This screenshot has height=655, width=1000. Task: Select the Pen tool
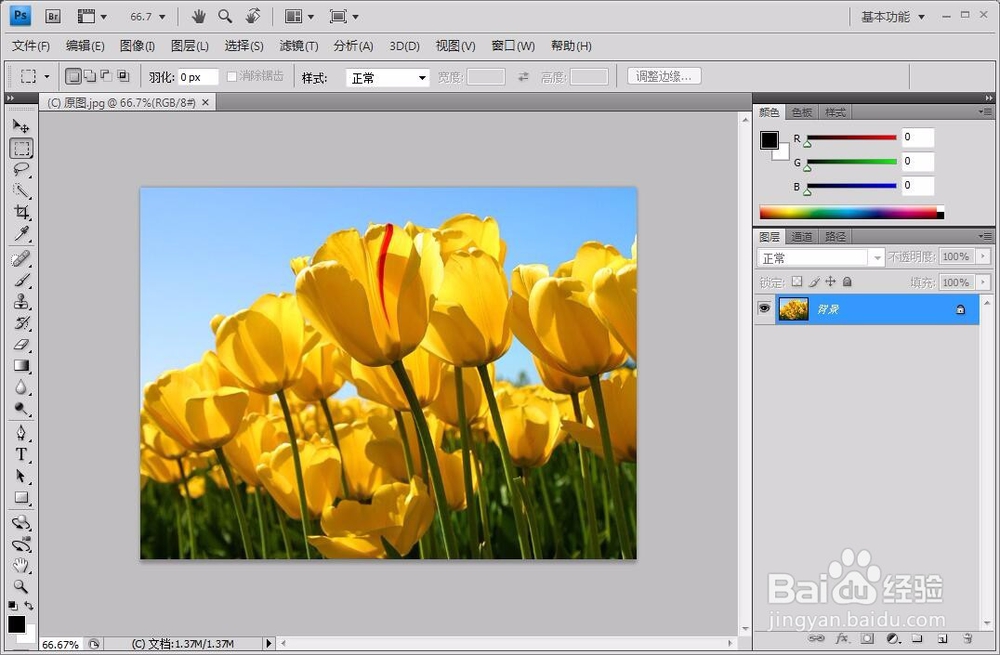[x=21, y=433]
